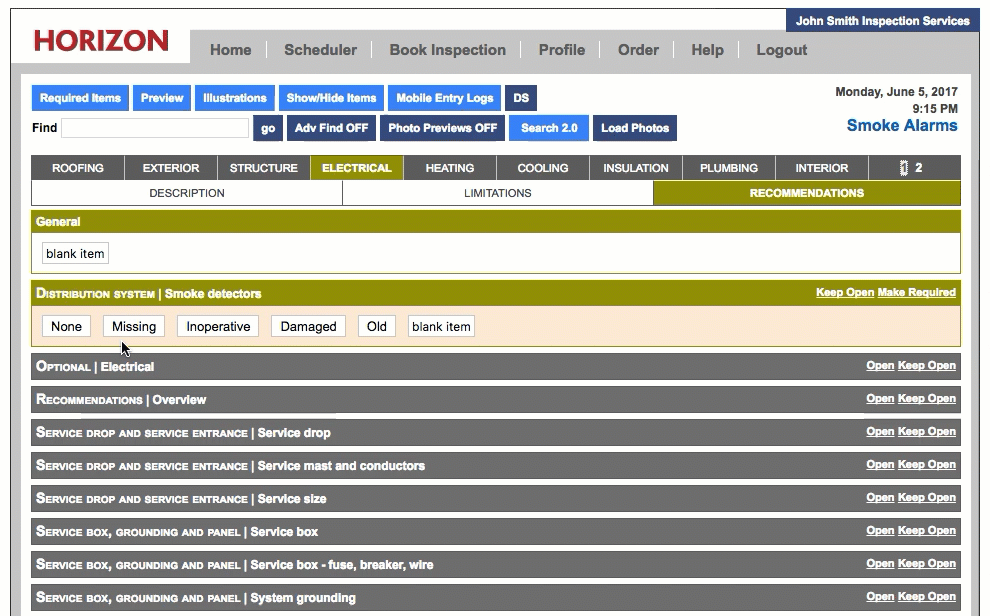The width and height of the screenshot is (990, 616).
Task: Click into the Find text field
Action: 155,128
